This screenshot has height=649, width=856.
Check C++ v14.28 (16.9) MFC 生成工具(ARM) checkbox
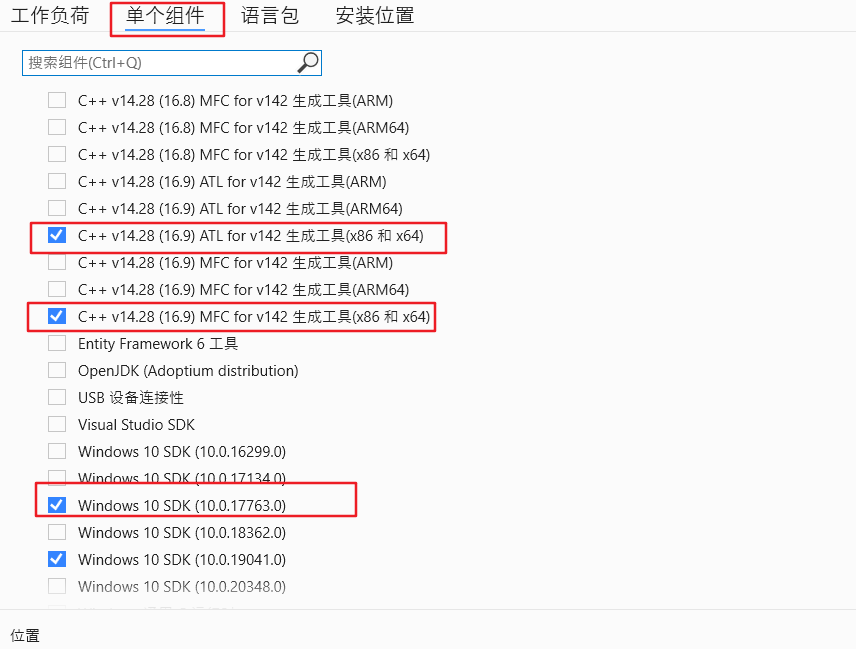coord(57,263)
